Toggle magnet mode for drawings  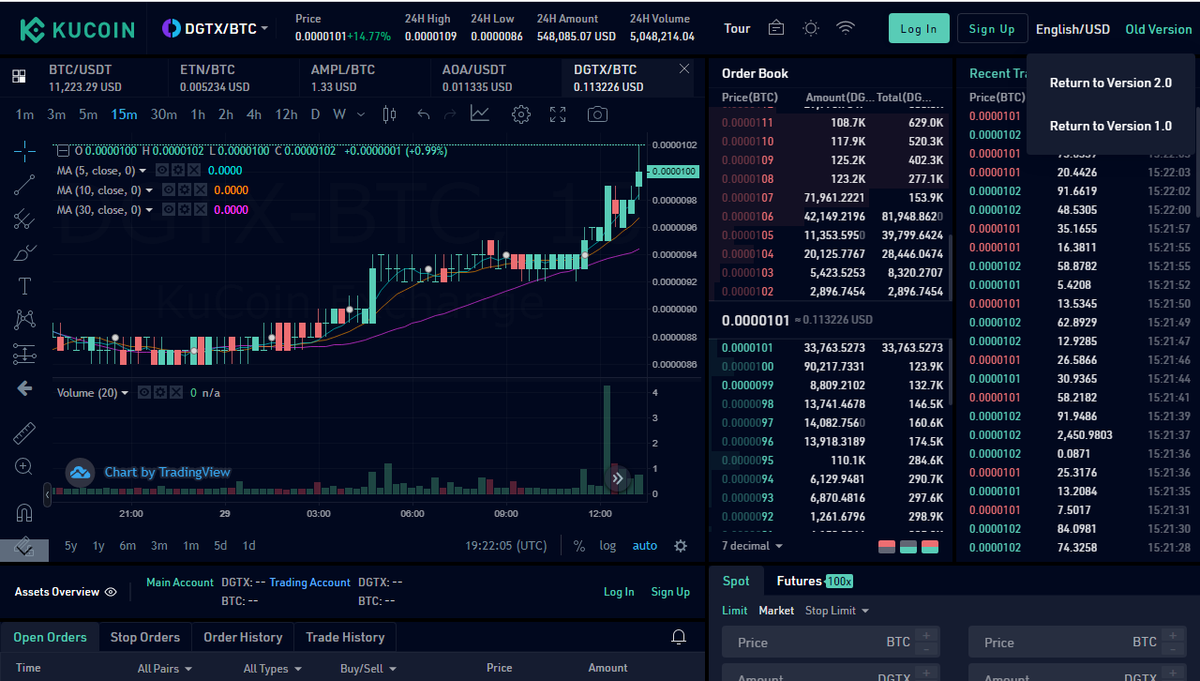point(25,512)
